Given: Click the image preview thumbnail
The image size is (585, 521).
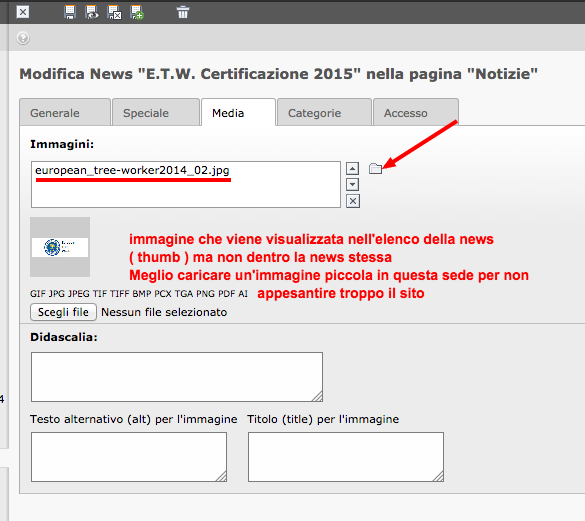Looking at the screenshot, I should (x=60, y=247).
